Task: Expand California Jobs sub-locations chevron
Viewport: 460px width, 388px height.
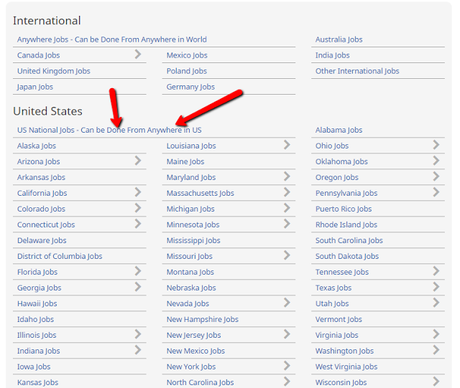Action: tap(138, 192)
